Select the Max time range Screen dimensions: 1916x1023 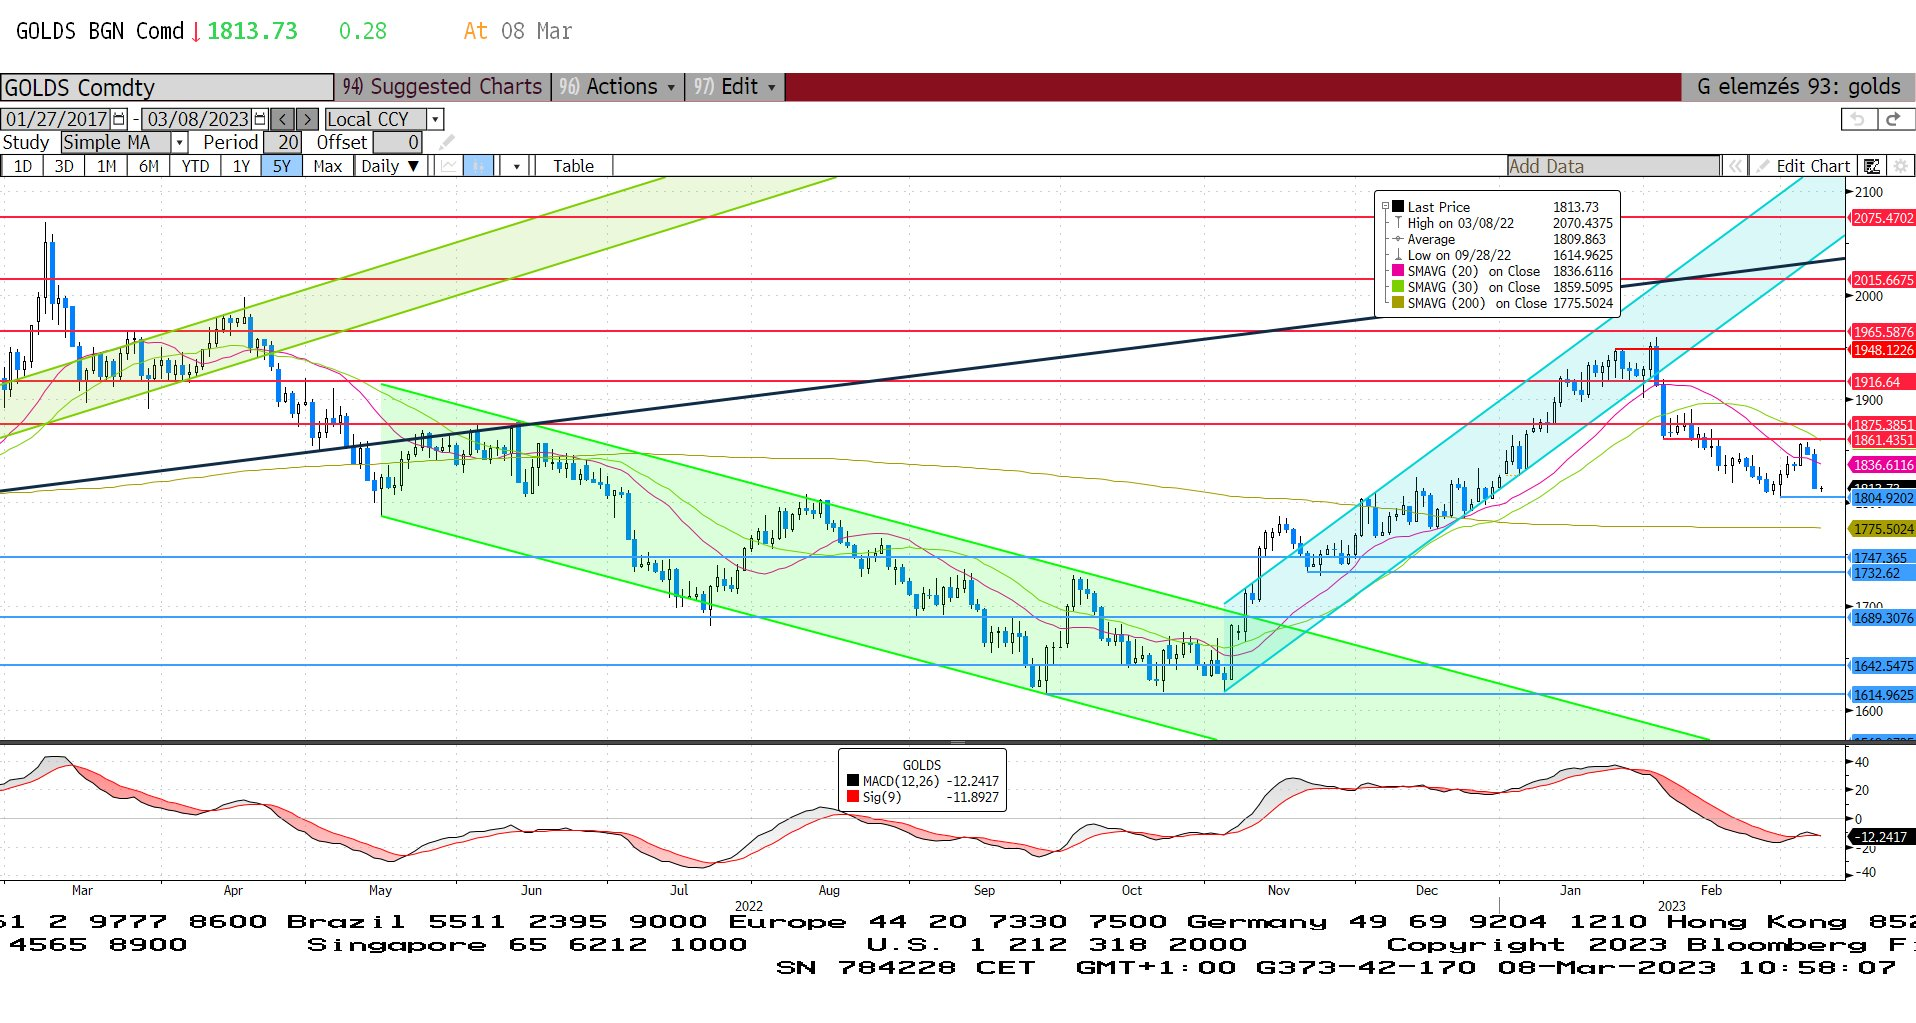point(327,166)
